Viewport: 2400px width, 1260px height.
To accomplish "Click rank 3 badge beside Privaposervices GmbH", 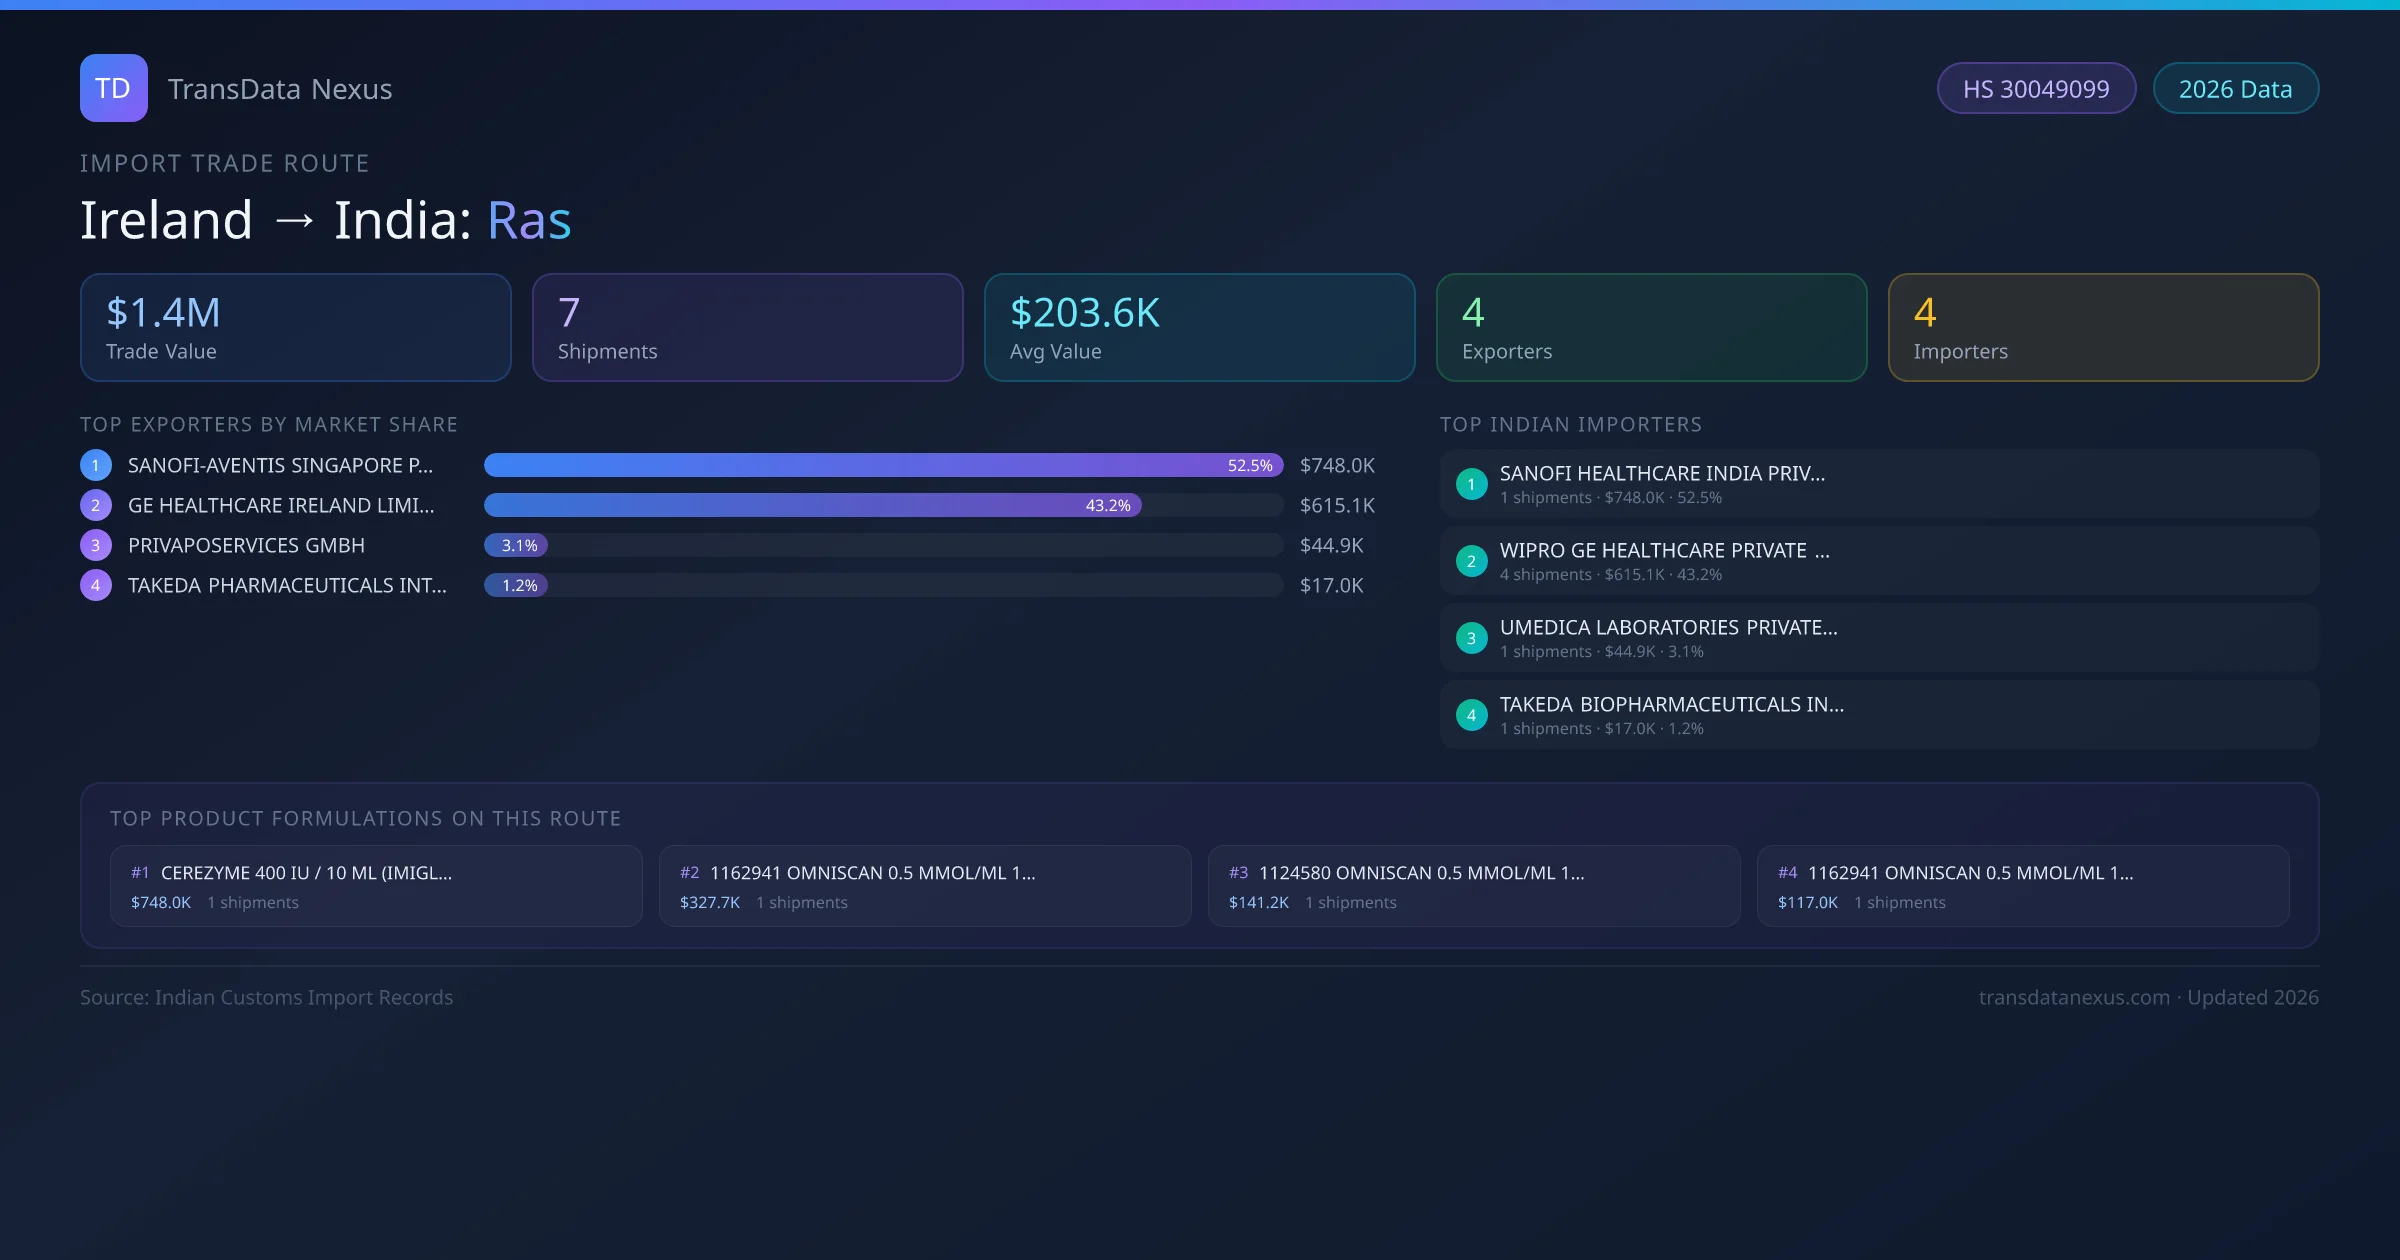I will tap(96, 545).
